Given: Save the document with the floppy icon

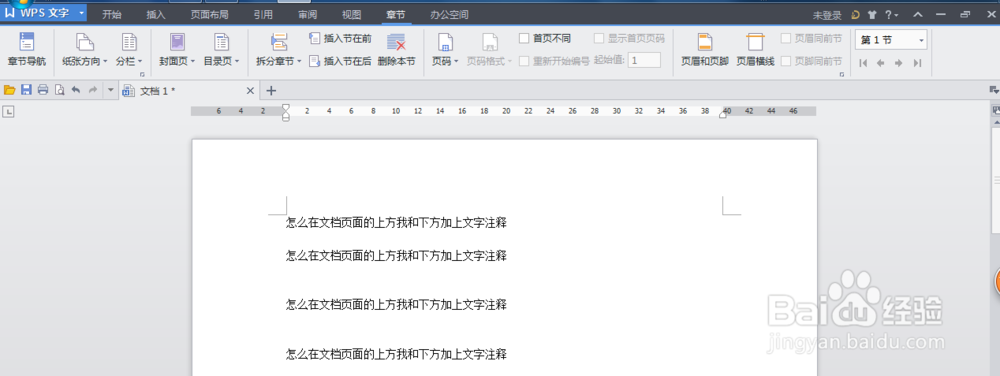Looking at the screenshot, I should pyautogui.click(x=26, y=90).
